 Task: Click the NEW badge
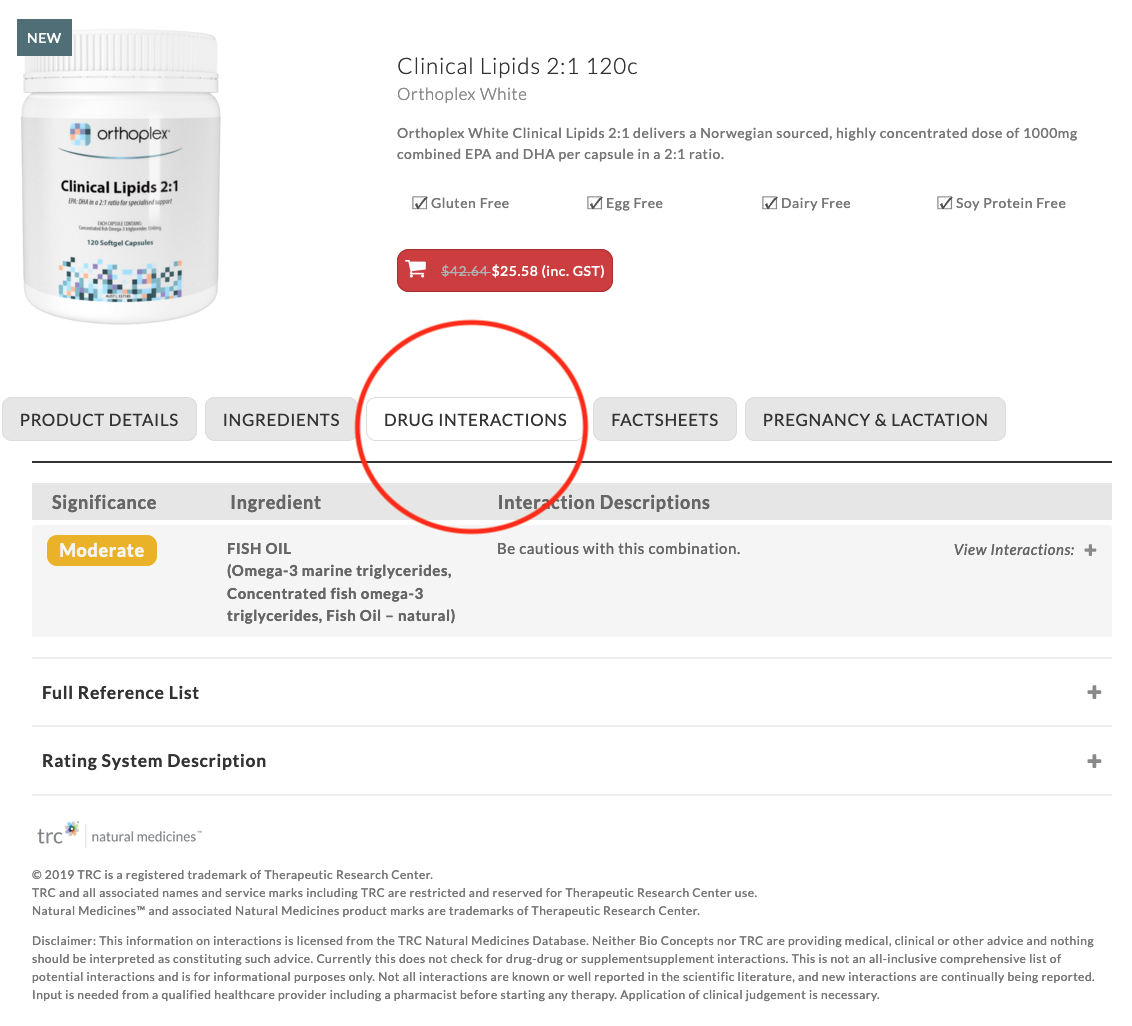click(43, 37)
